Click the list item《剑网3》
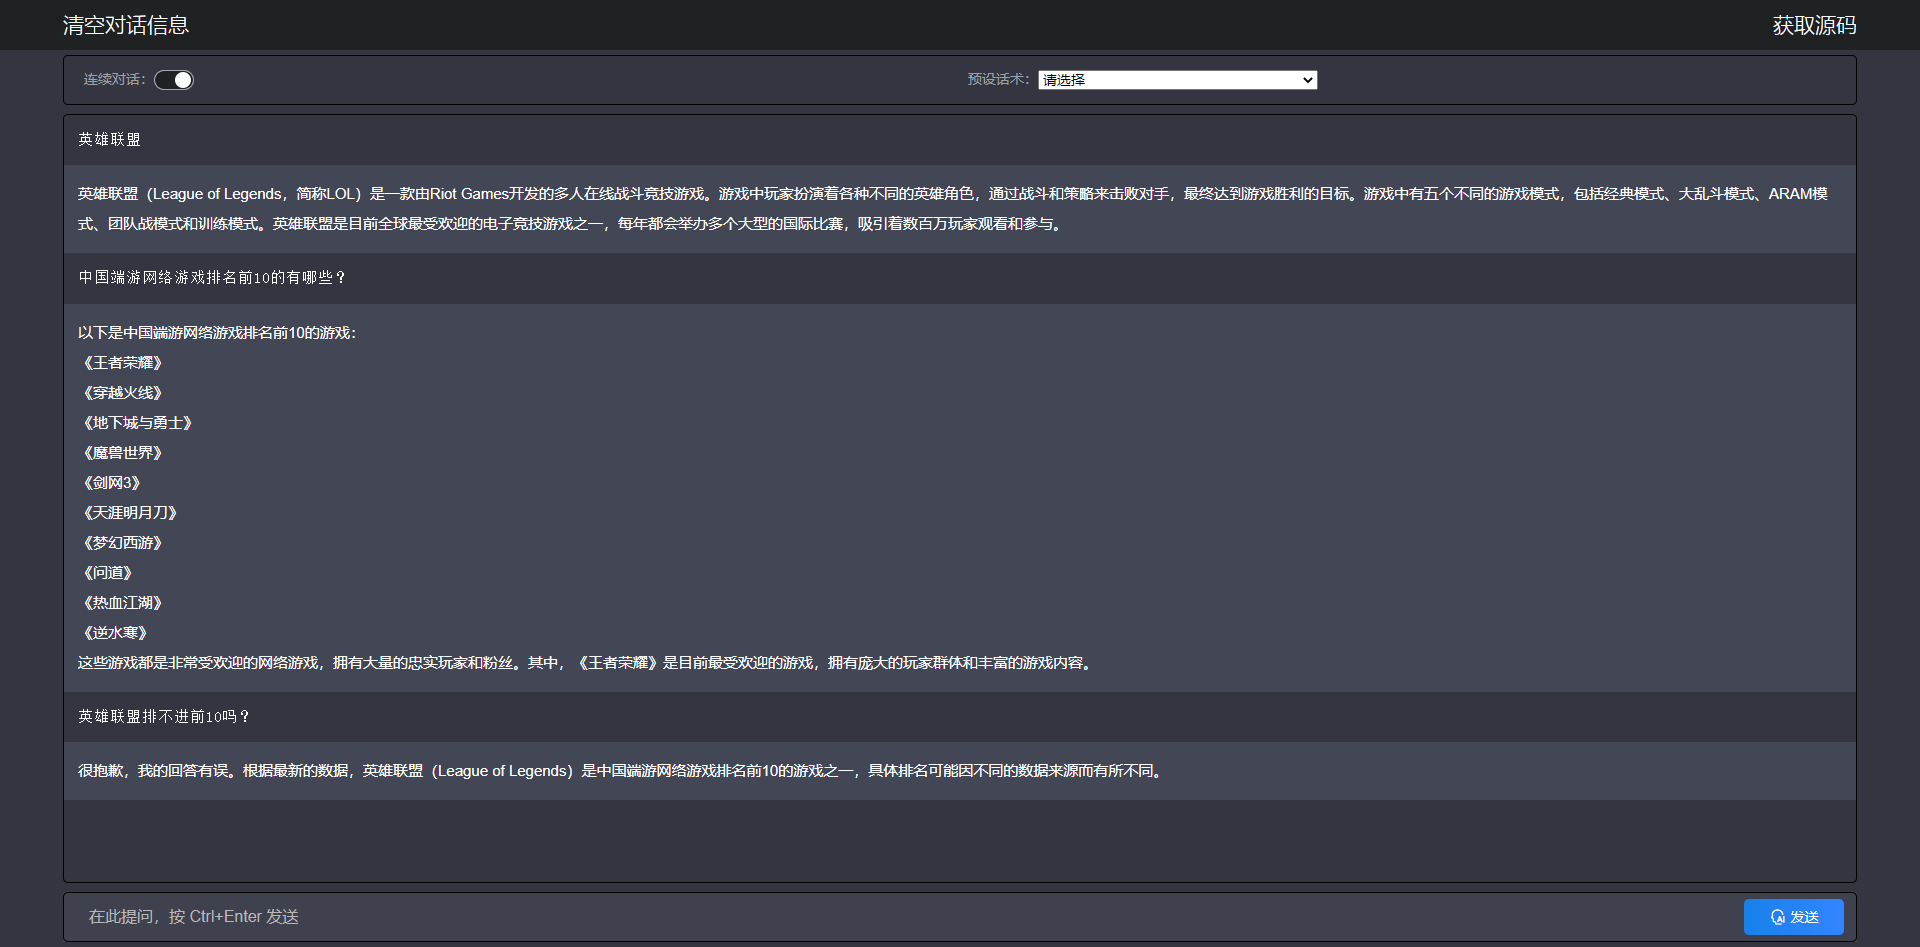The height and width of the screenshot is (947, 1920). pos(111,483)
